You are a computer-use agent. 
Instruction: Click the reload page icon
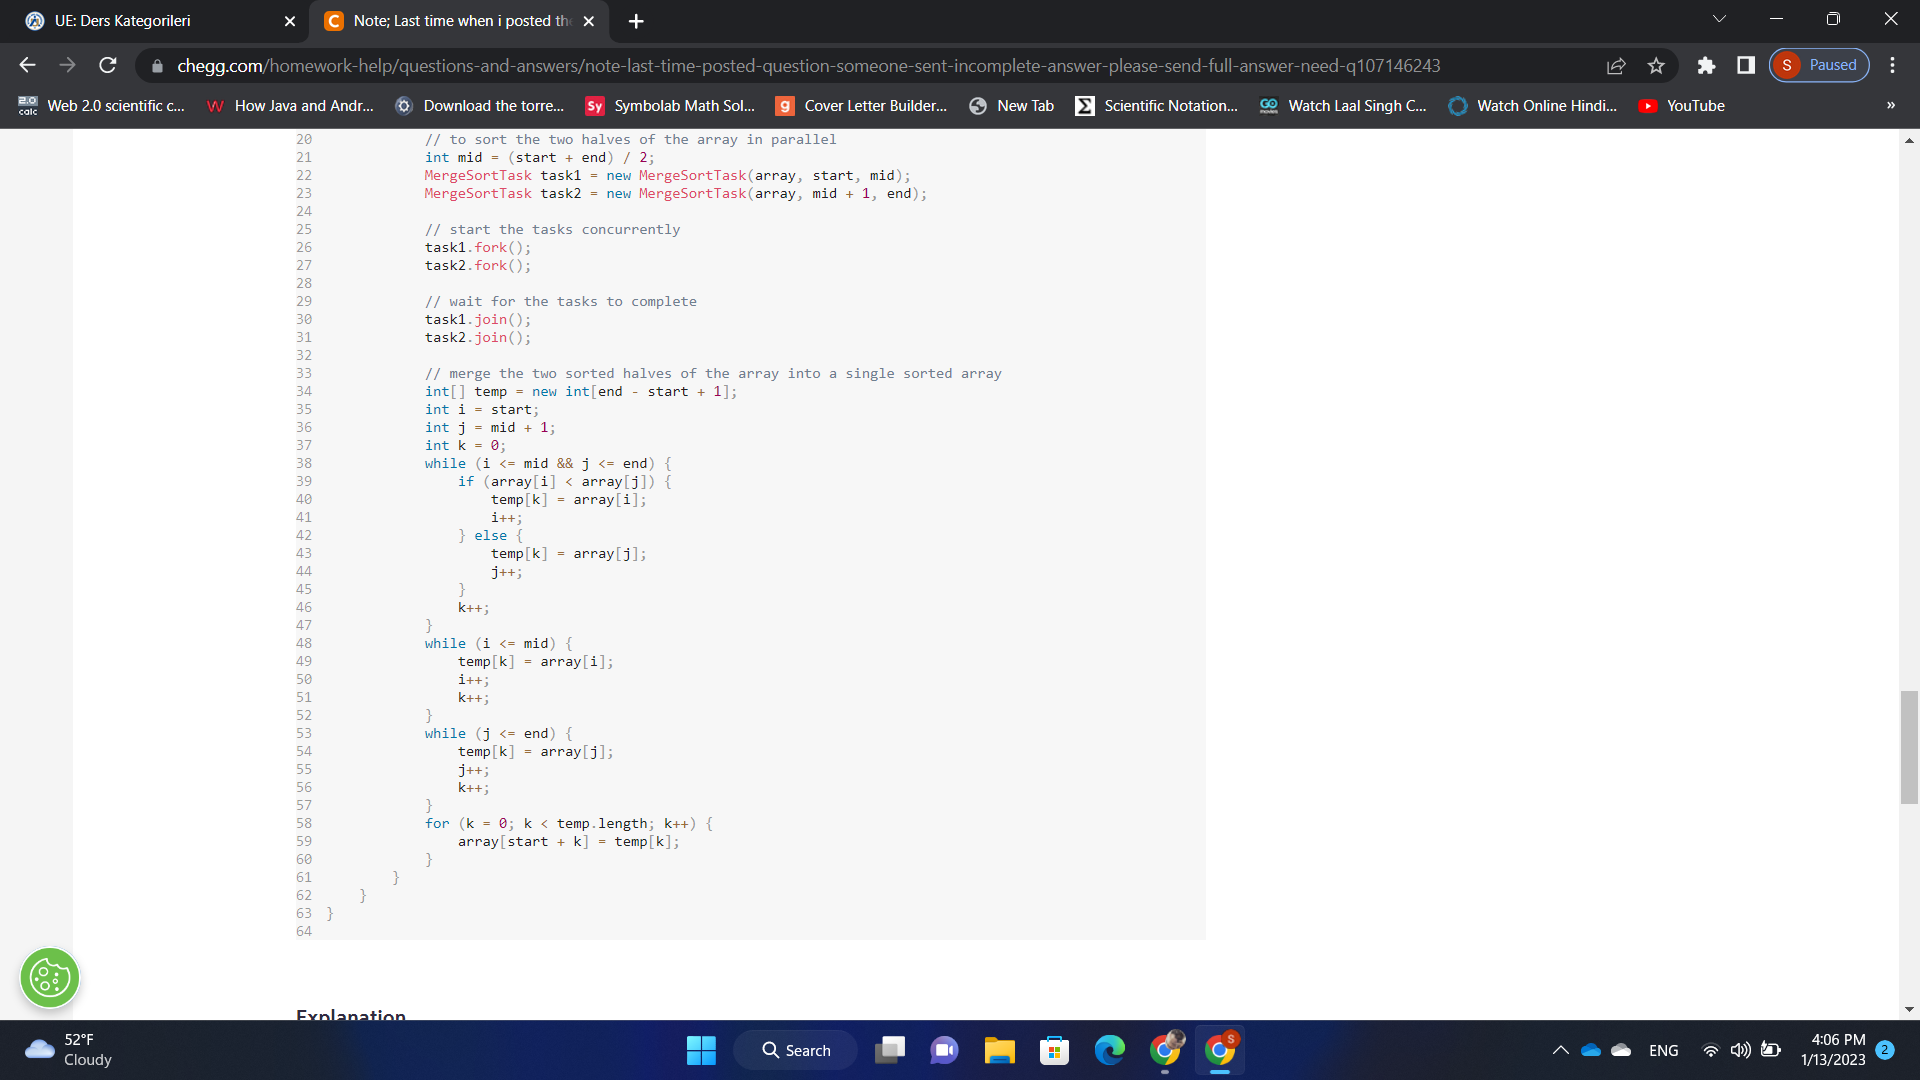(x=108, y=65)
